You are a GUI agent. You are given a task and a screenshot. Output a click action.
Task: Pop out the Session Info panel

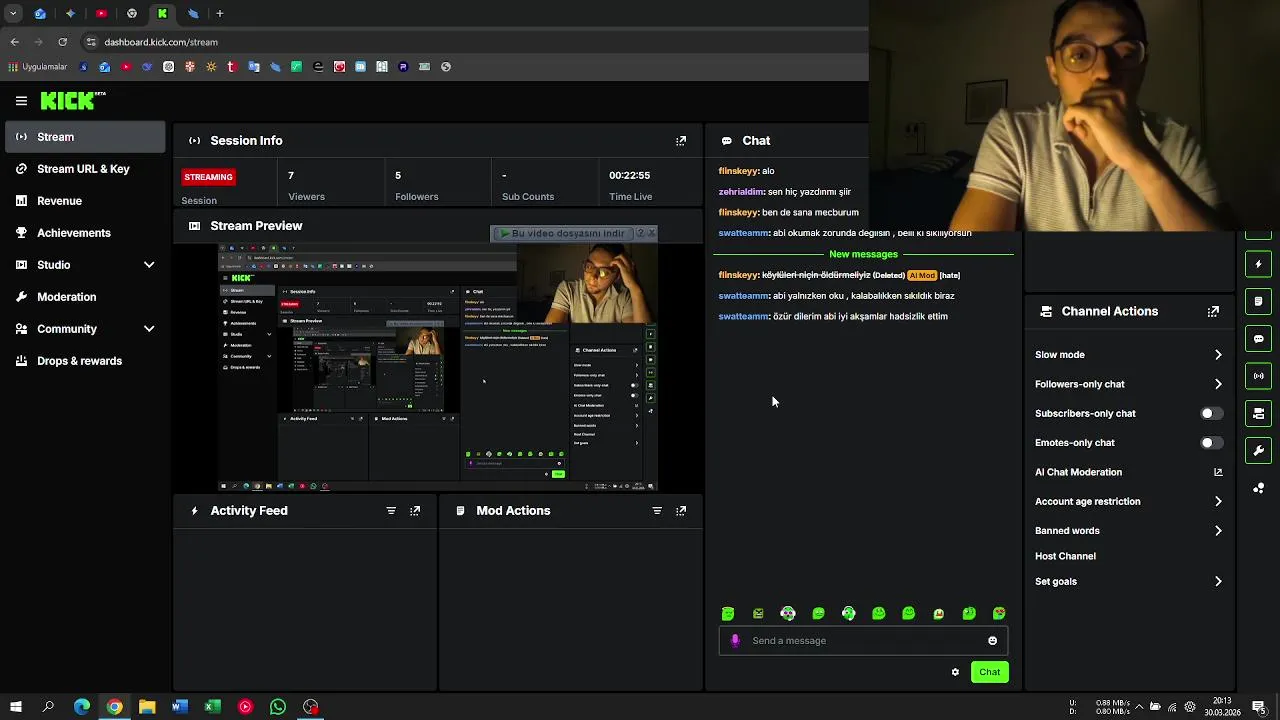coord(681,141)
